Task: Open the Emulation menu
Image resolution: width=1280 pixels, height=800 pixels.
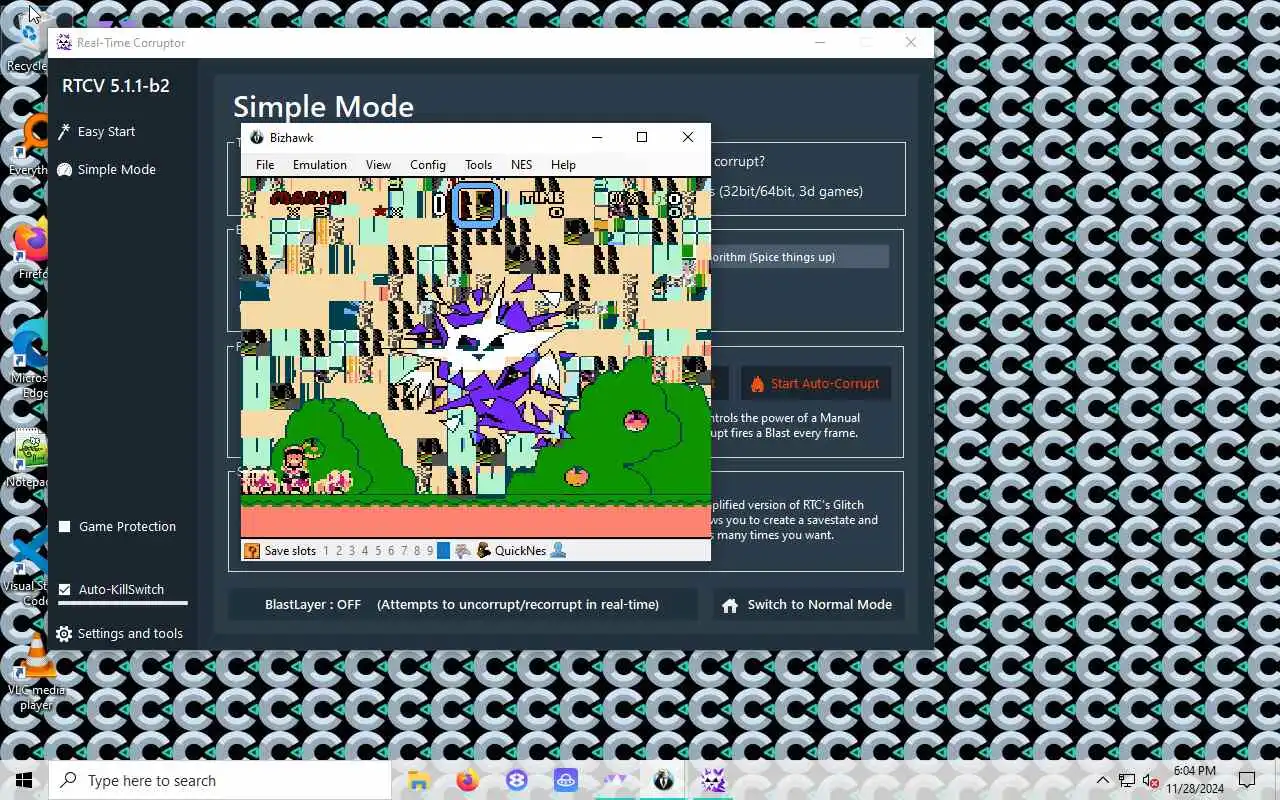Action: [x=320, y=165]
